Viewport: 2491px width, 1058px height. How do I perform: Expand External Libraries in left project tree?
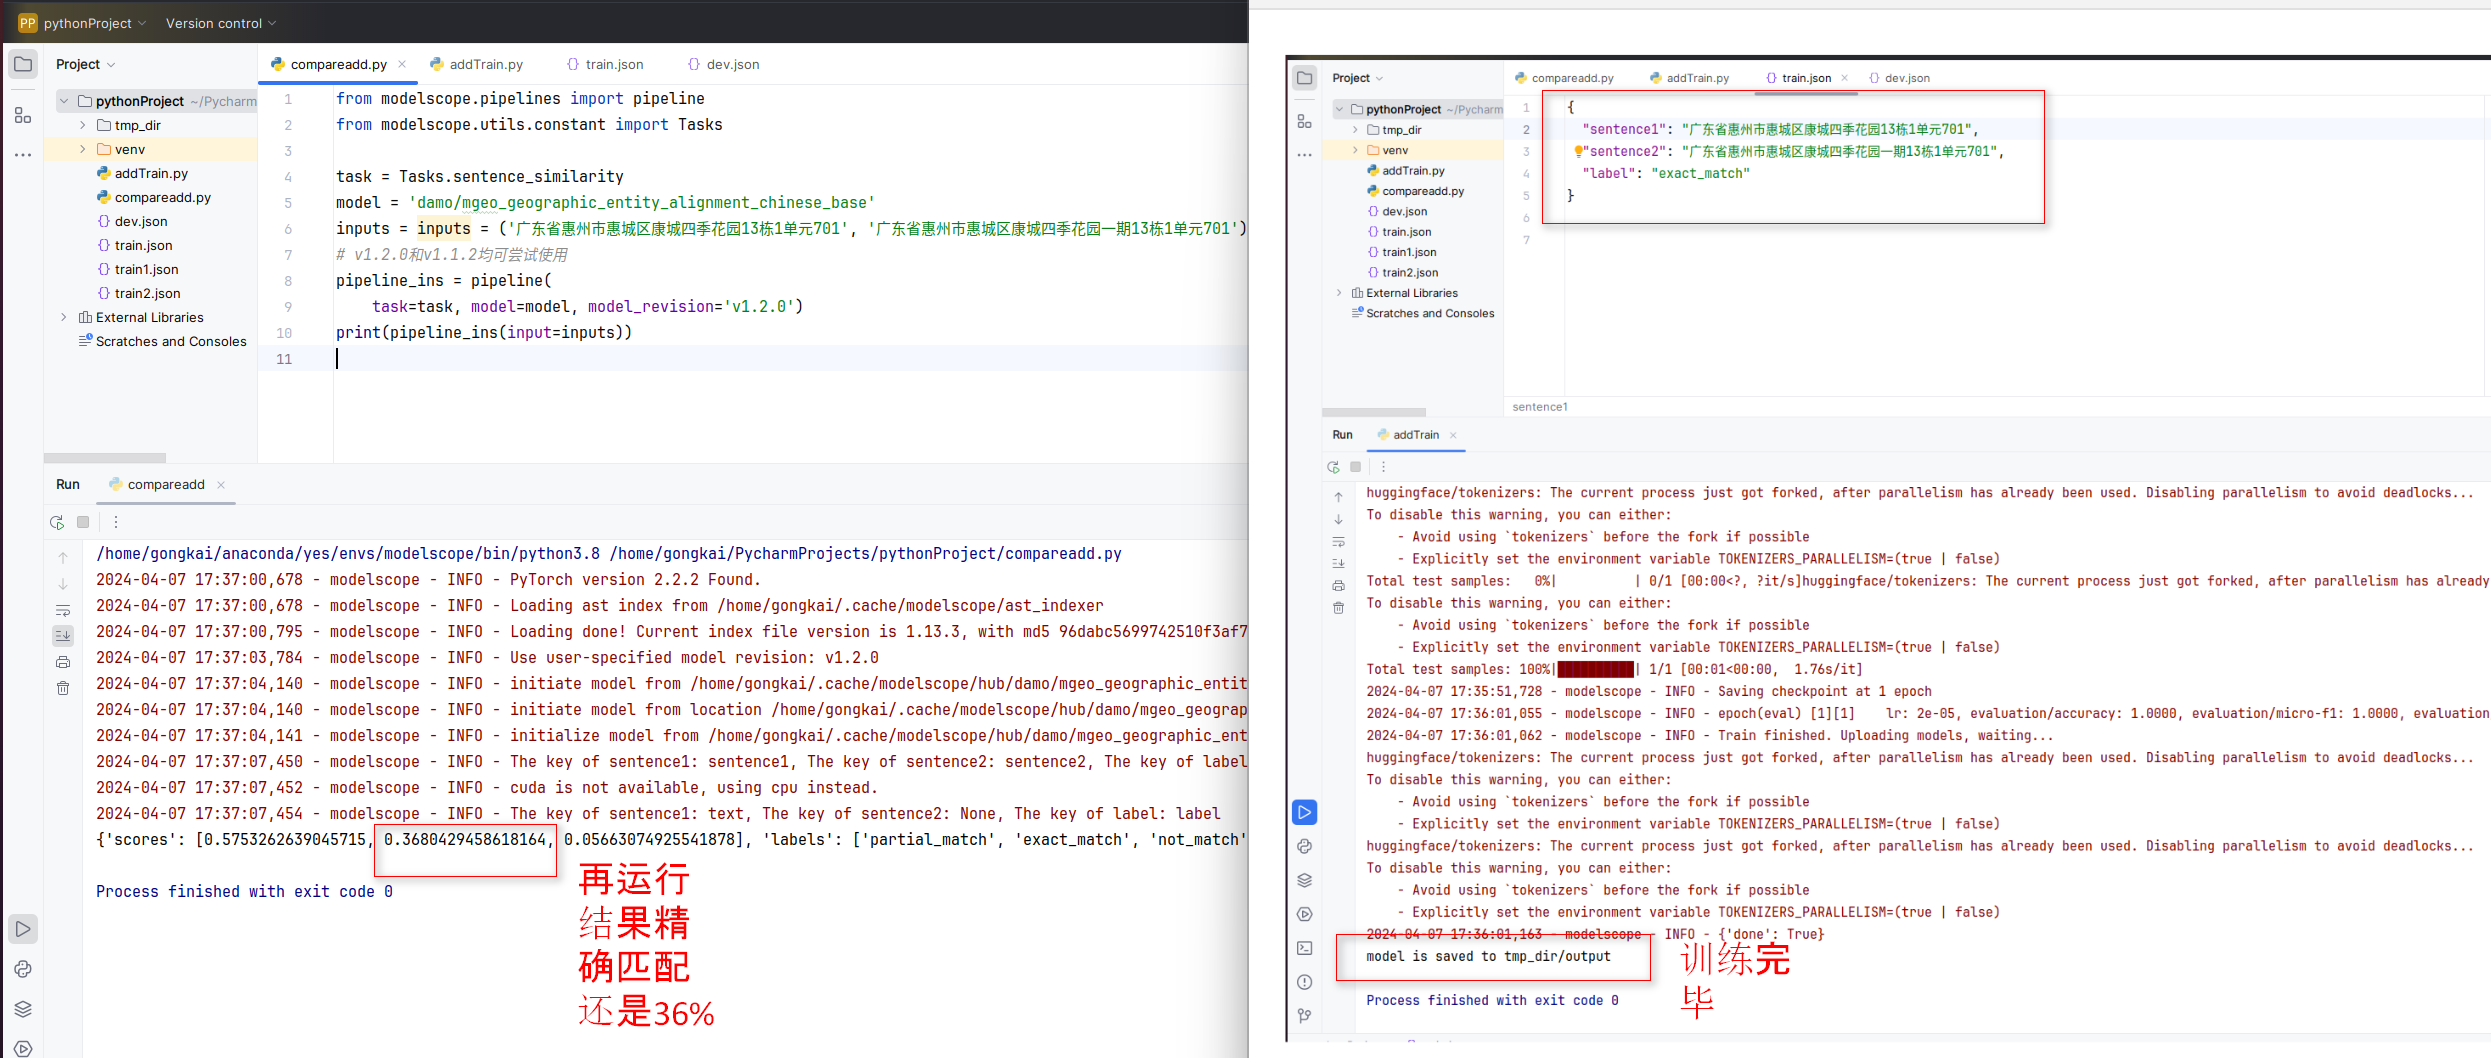pyautogui.click(x=64, y=317)
